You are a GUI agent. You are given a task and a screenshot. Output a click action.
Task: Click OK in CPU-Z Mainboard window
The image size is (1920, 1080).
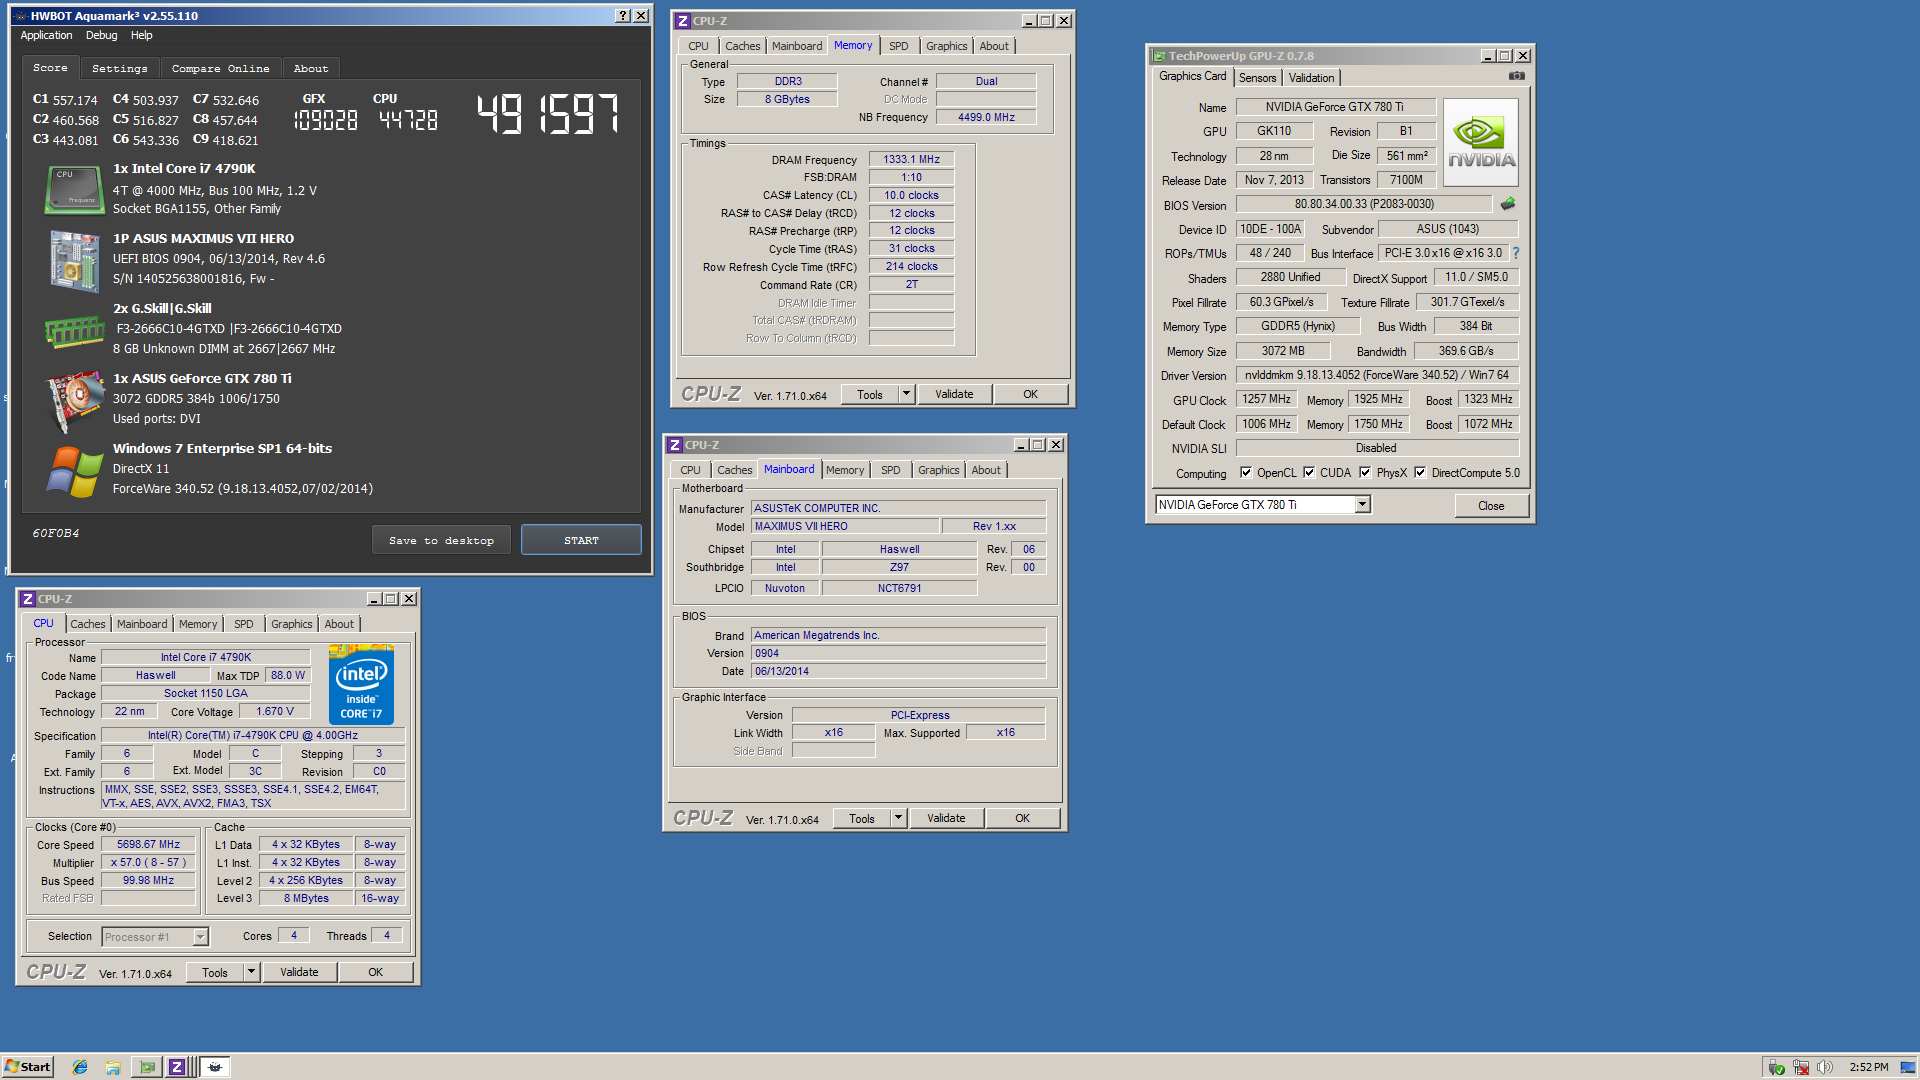[1022, 818]
